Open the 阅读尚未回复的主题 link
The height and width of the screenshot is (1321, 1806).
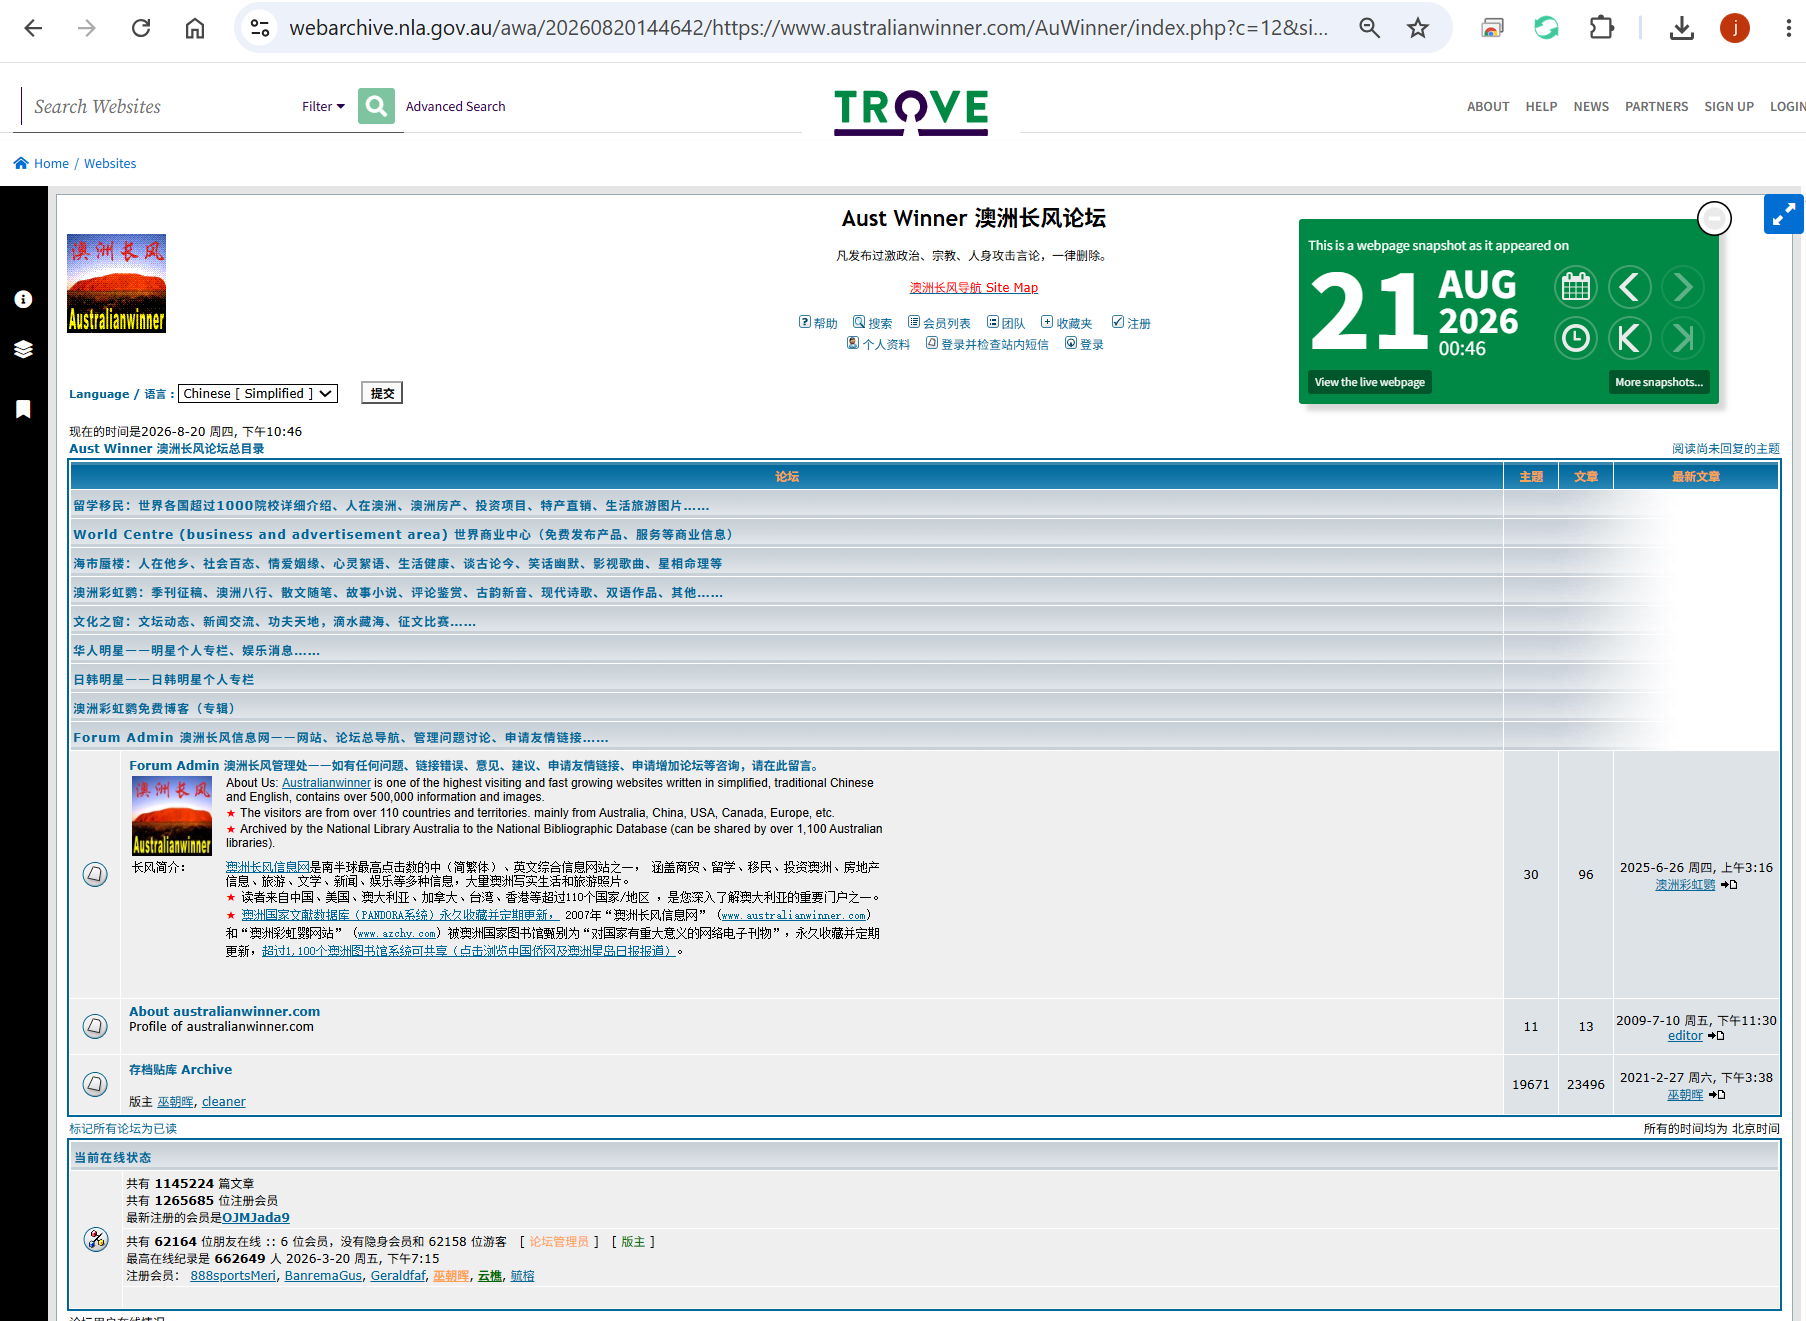pyautogui.click(x=1726, y=448)
